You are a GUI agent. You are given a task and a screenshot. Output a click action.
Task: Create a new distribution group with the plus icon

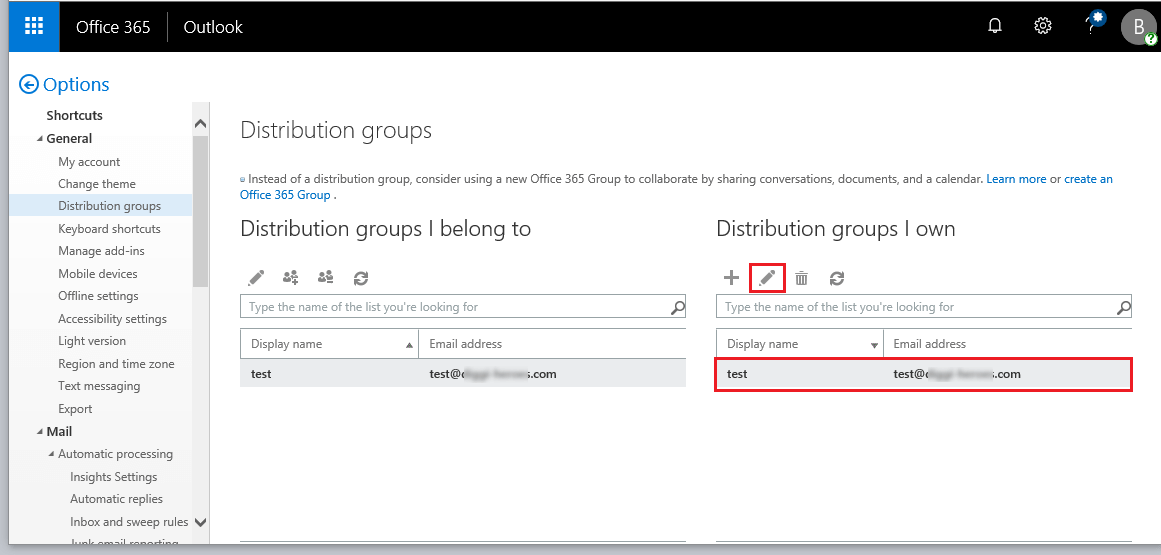(x=731, y=278)
